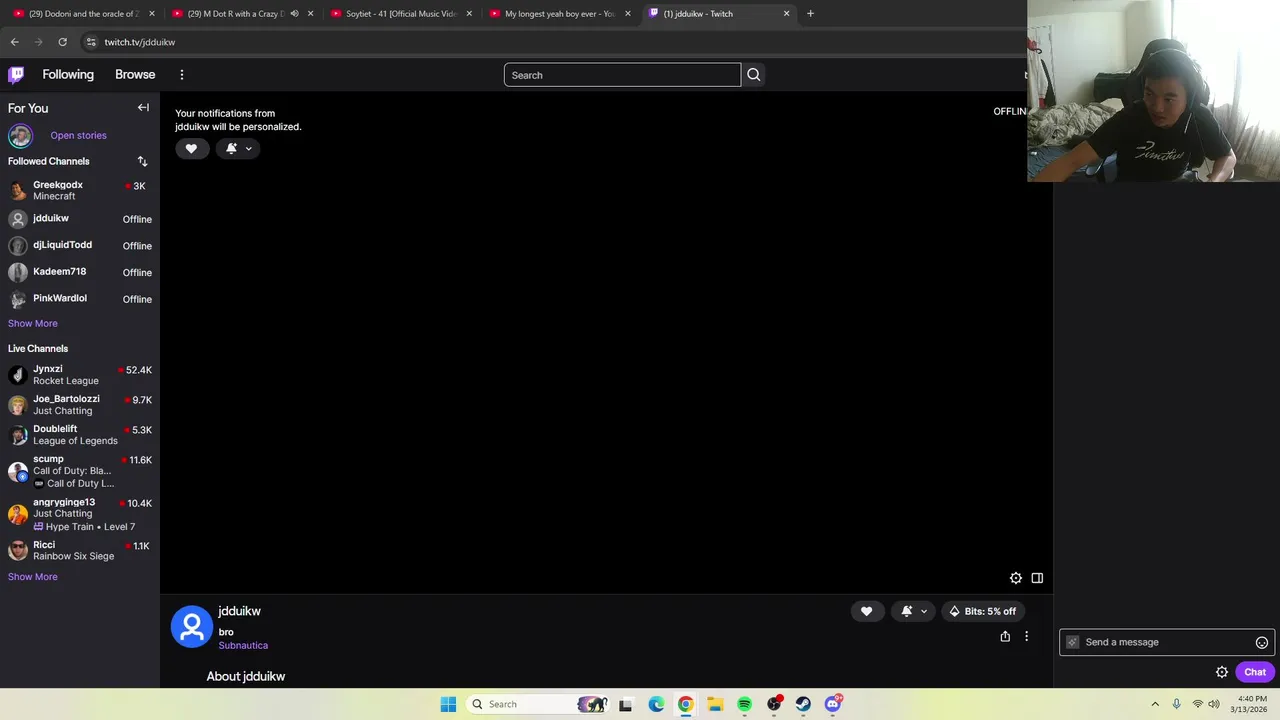Open the emote picker in chat
Viewport: 1280px width, 720px height.
1261,643
